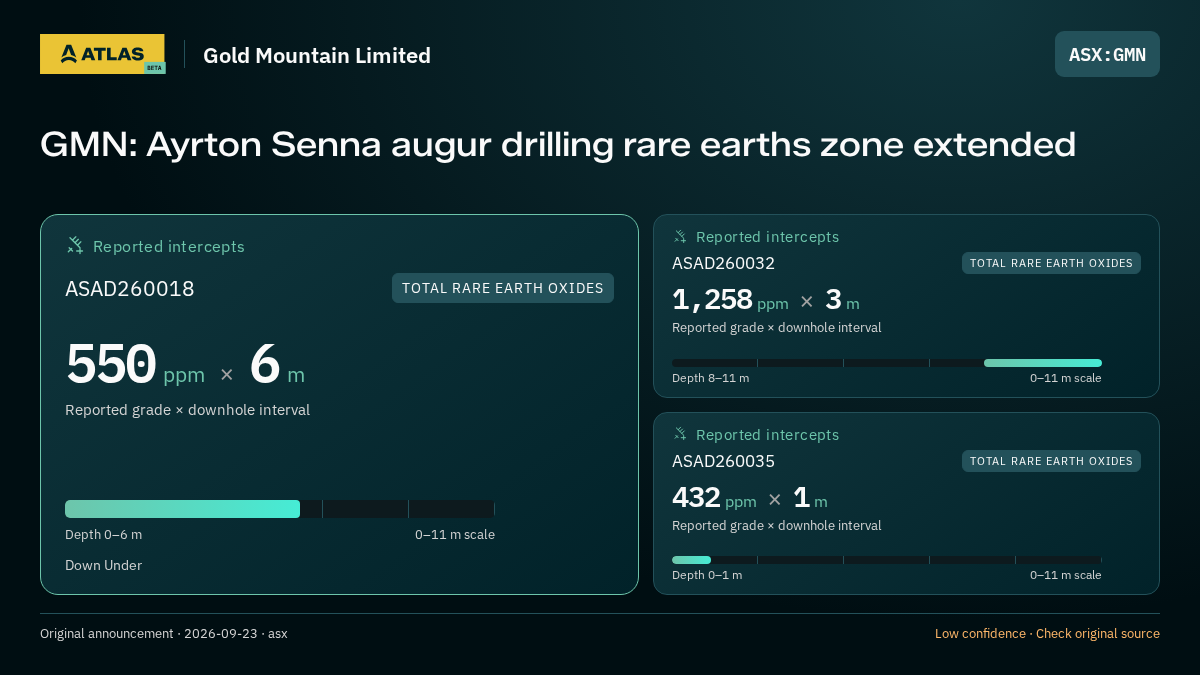This screenshot has height=675, width=1200.
Task: Click the 6 m interval value
Action: tap(277, 365)
